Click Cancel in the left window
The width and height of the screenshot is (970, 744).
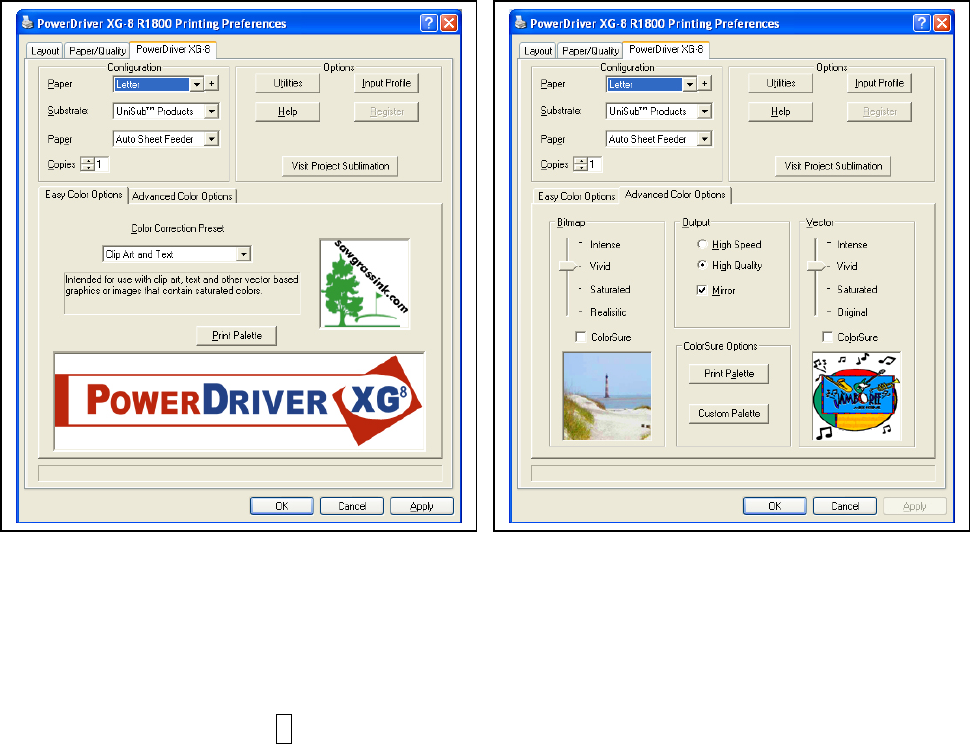pos(352,506)
